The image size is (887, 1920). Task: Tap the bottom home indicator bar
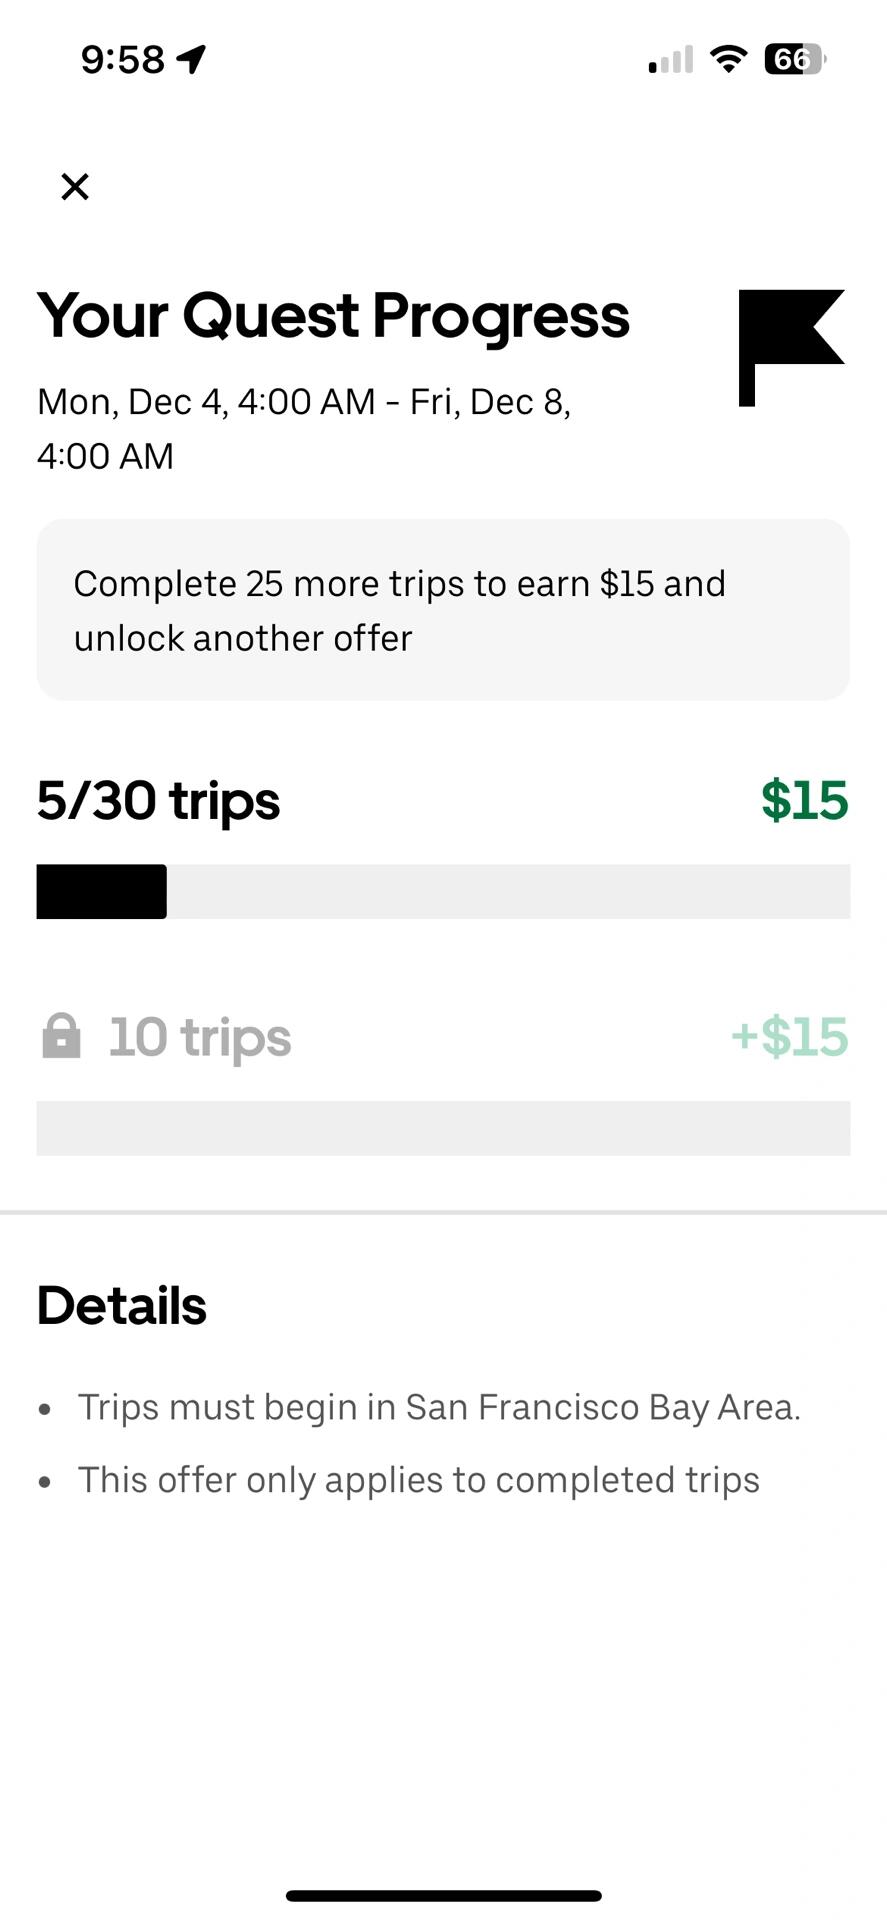[443, 1895]
